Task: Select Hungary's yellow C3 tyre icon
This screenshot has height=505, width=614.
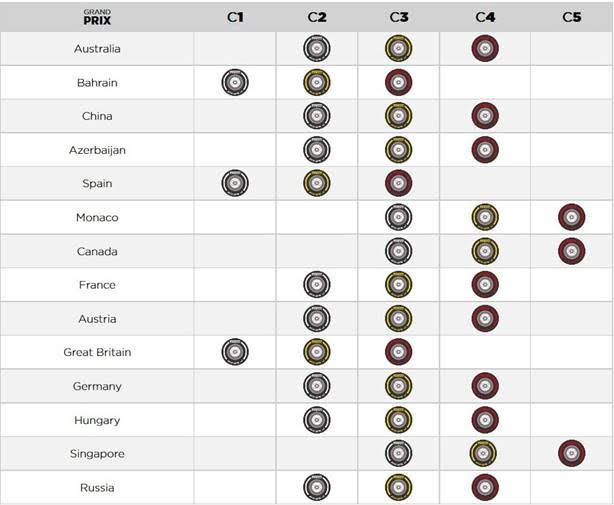Action: pos(399,420)
